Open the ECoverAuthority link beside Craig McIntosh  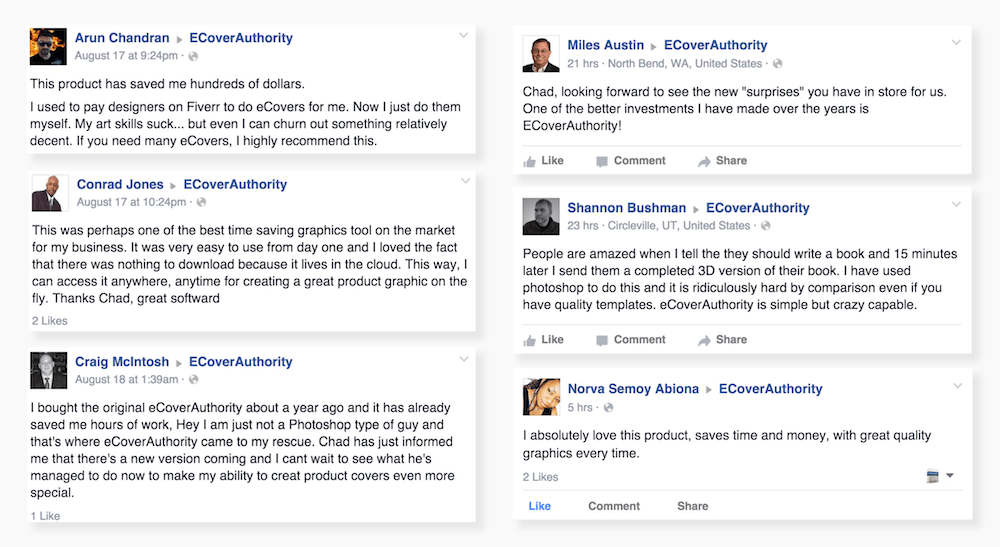pyautogui.click(x=240, y=362)
